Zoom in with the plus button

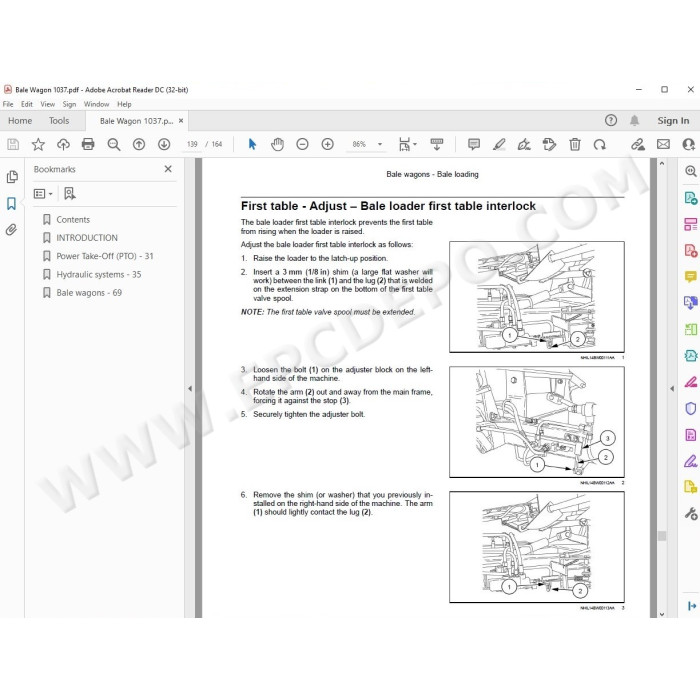pos(327,144)
